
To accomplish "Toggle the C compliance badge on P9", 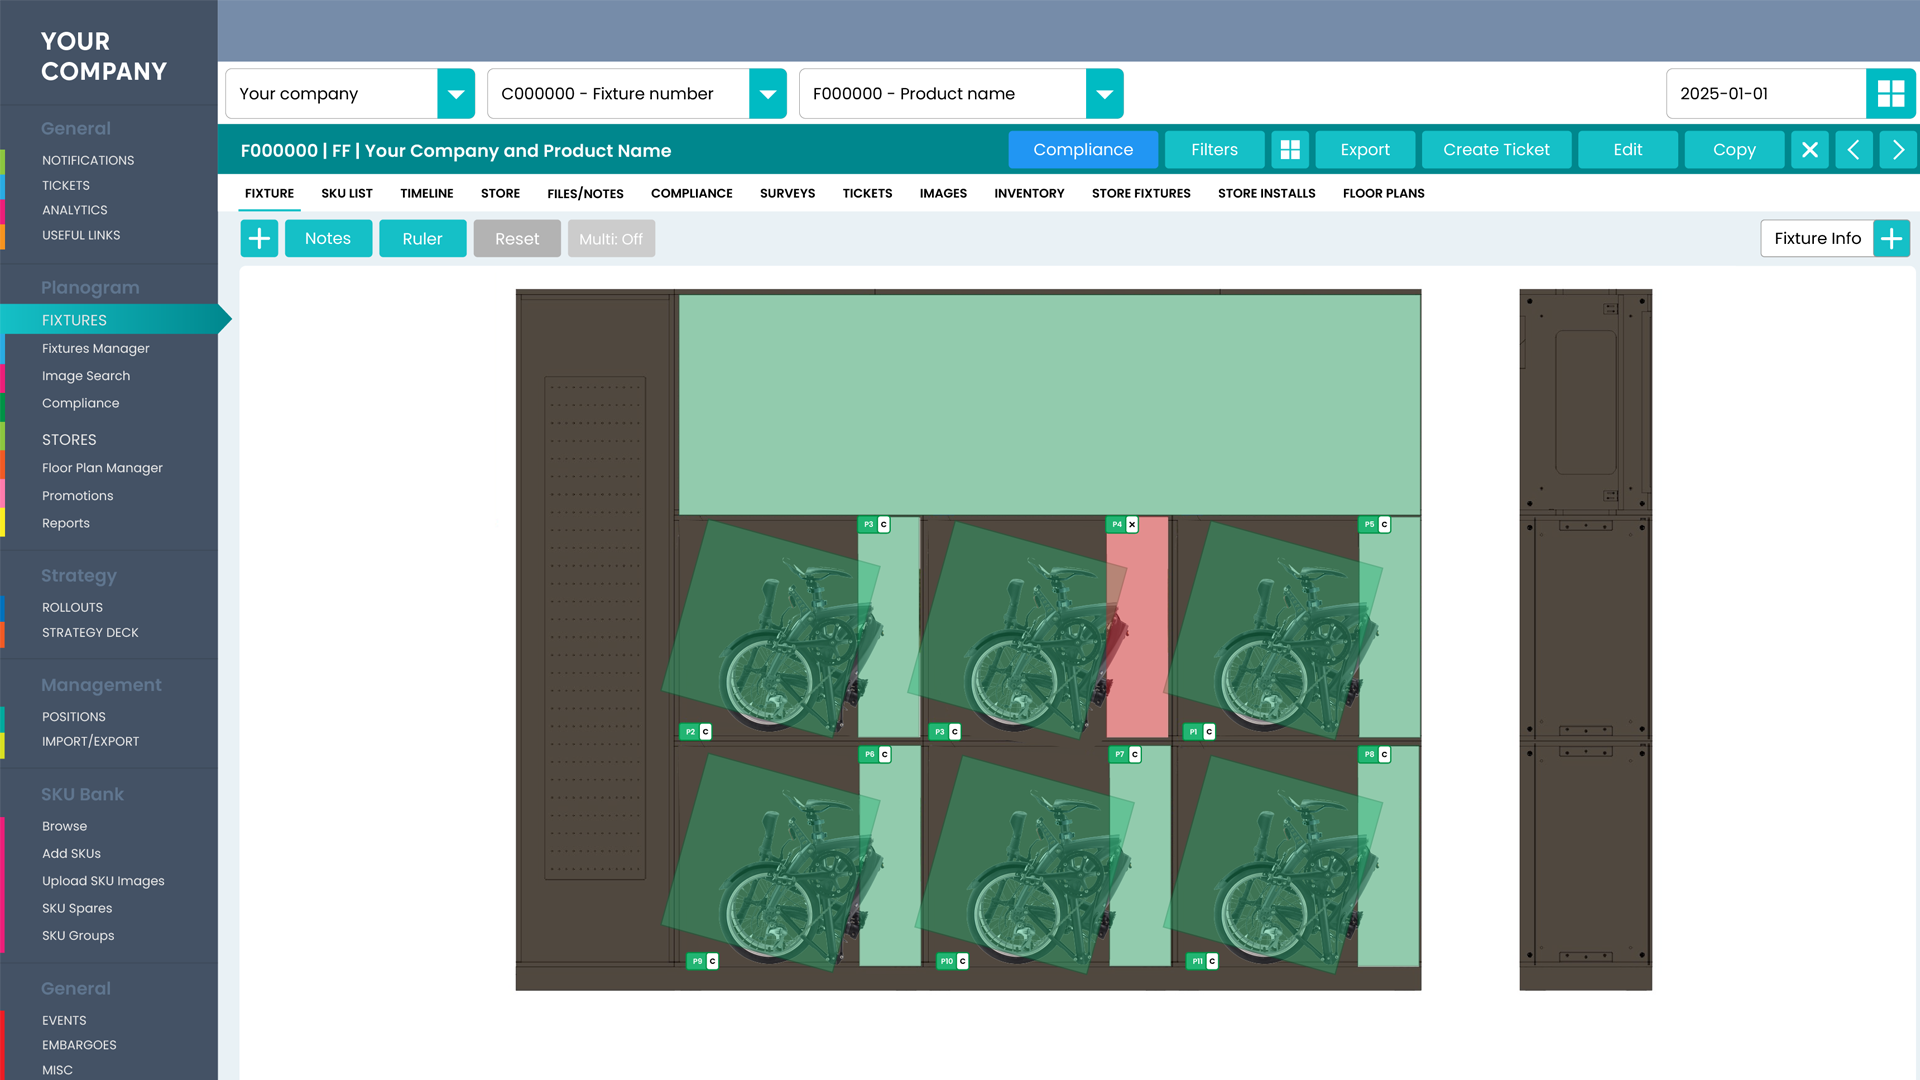I will 712,961.
